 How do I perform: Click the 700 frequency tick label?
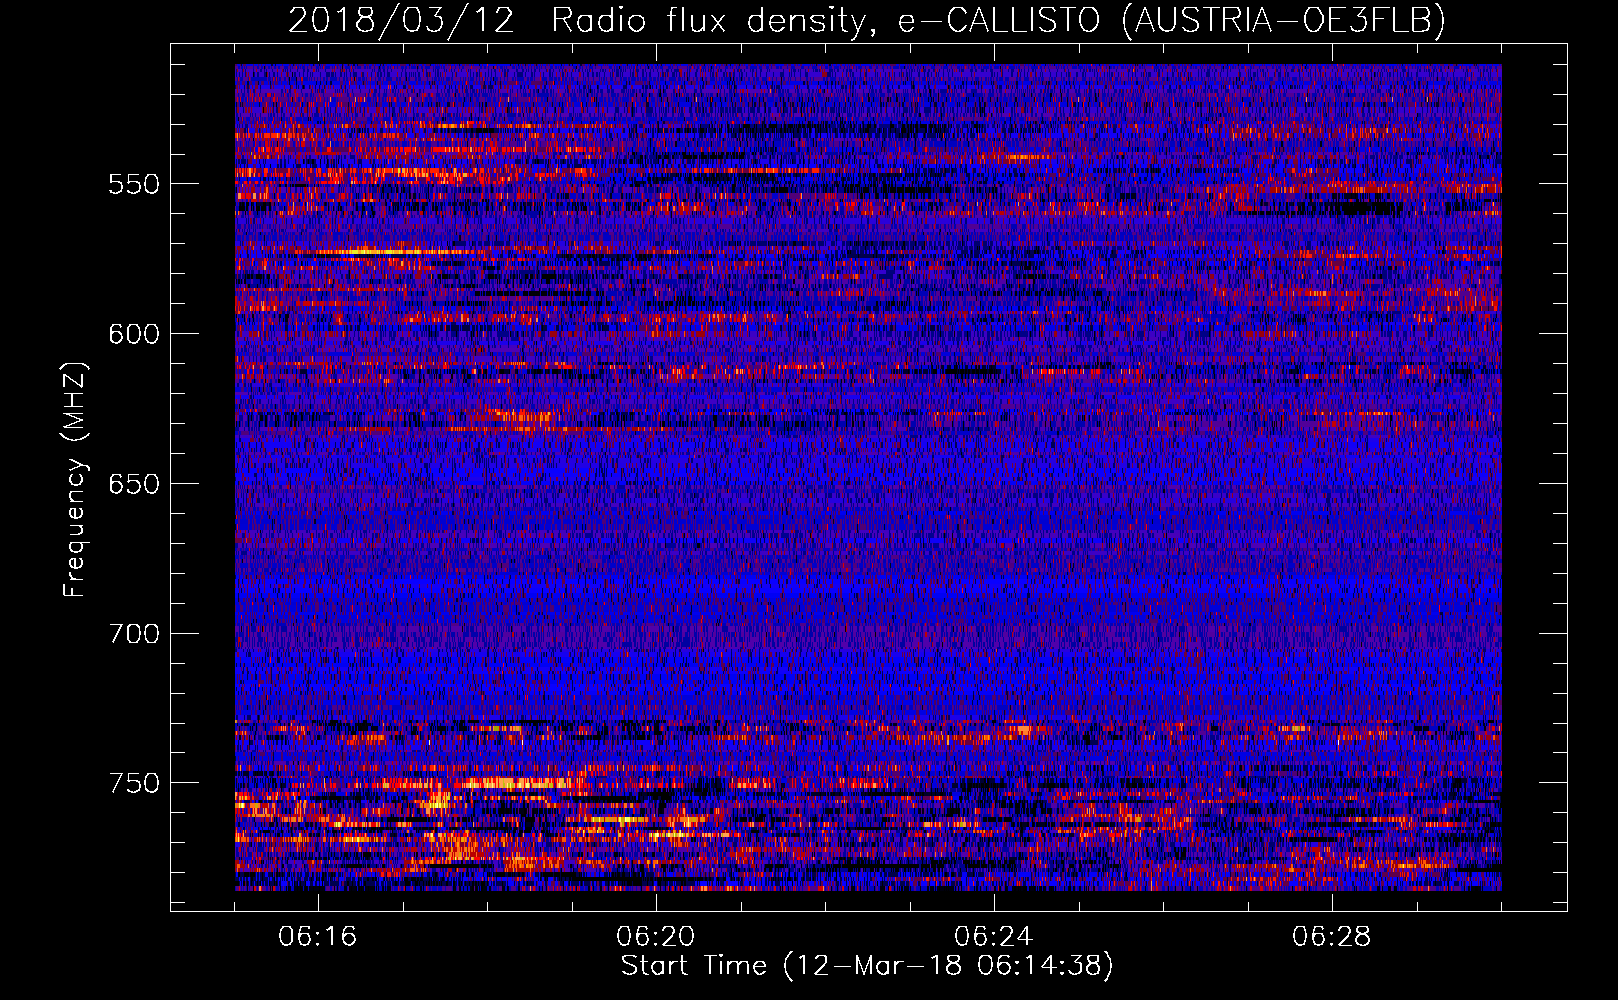coord(134,634)
